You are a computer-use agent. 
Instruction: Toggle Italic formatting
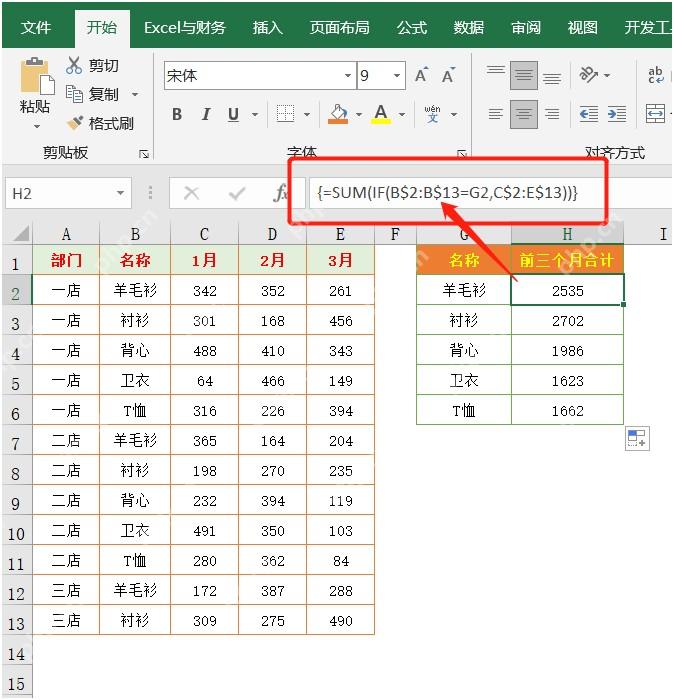(x=205, y=114)
